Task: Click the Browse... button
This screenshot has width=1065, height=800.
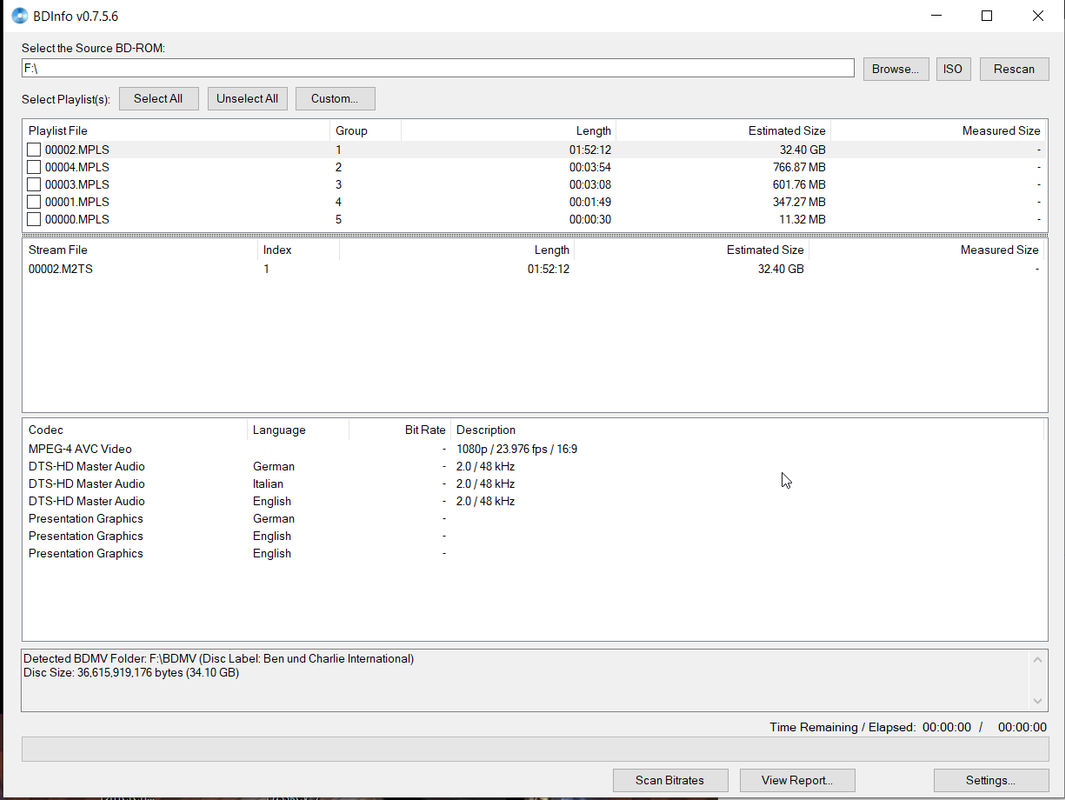Action: [x=895, y=69]
